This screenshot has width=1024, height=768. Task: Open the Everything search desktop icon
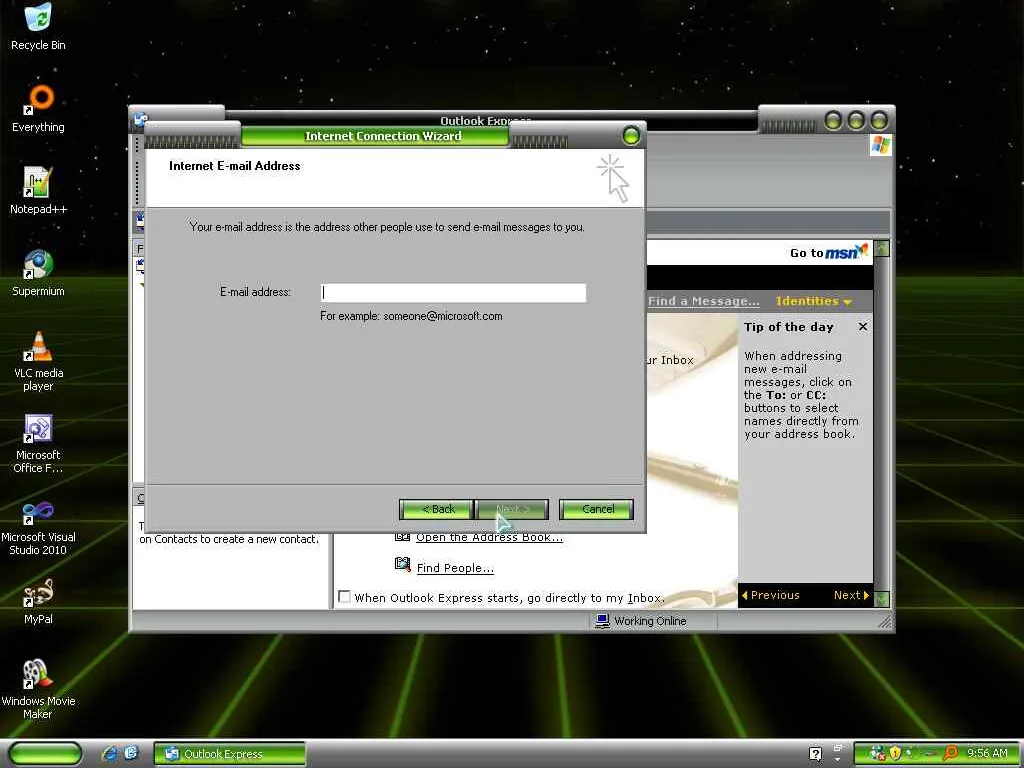[x=38, y=108]
